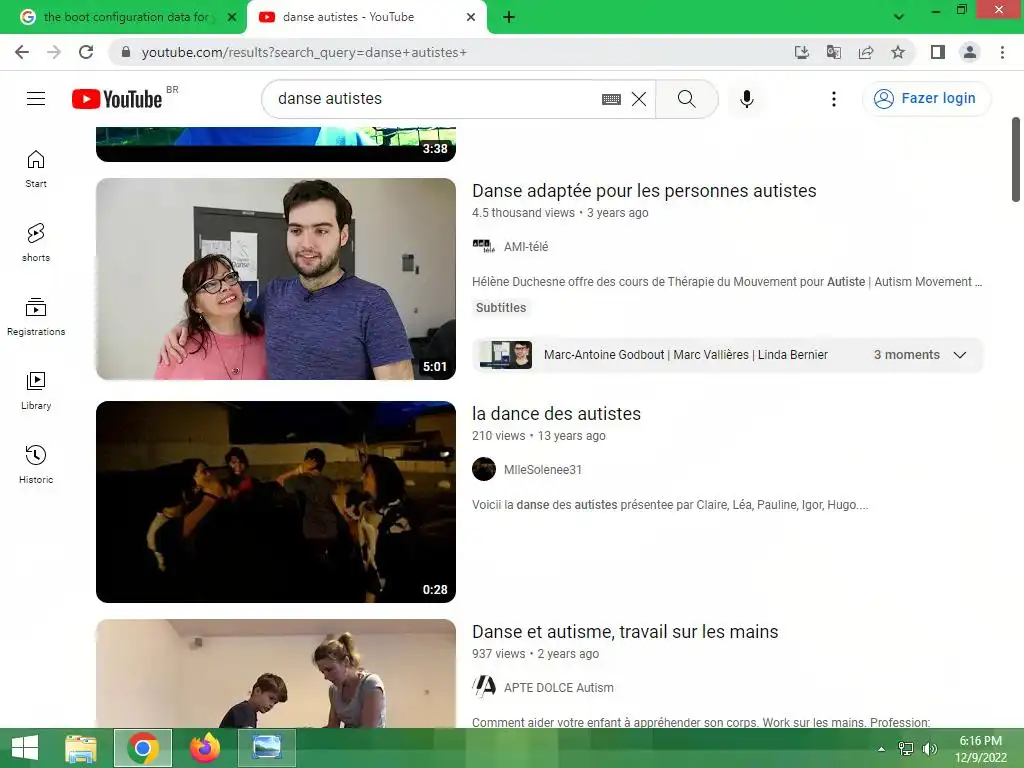
Task: Open MlleSolenee31 channel avatar
Action: point(484,469)
